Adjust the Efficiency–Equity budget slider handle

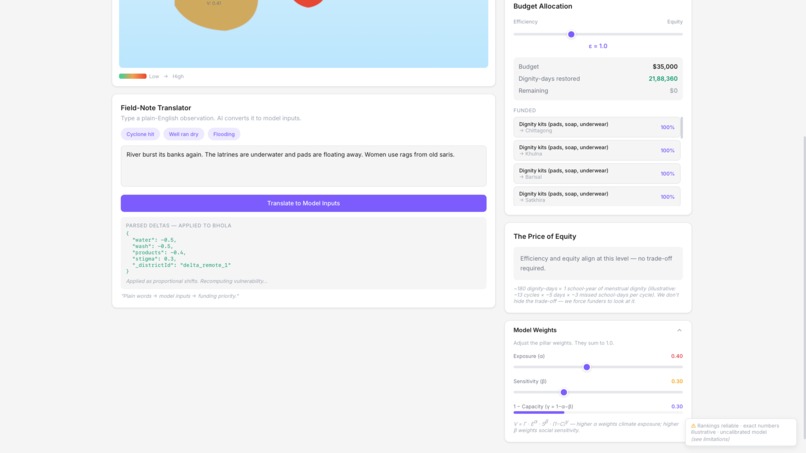571,34
